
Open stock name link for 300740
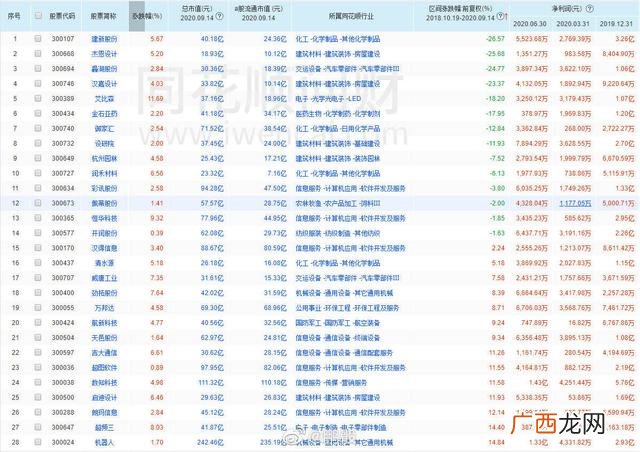coord(104,129)
